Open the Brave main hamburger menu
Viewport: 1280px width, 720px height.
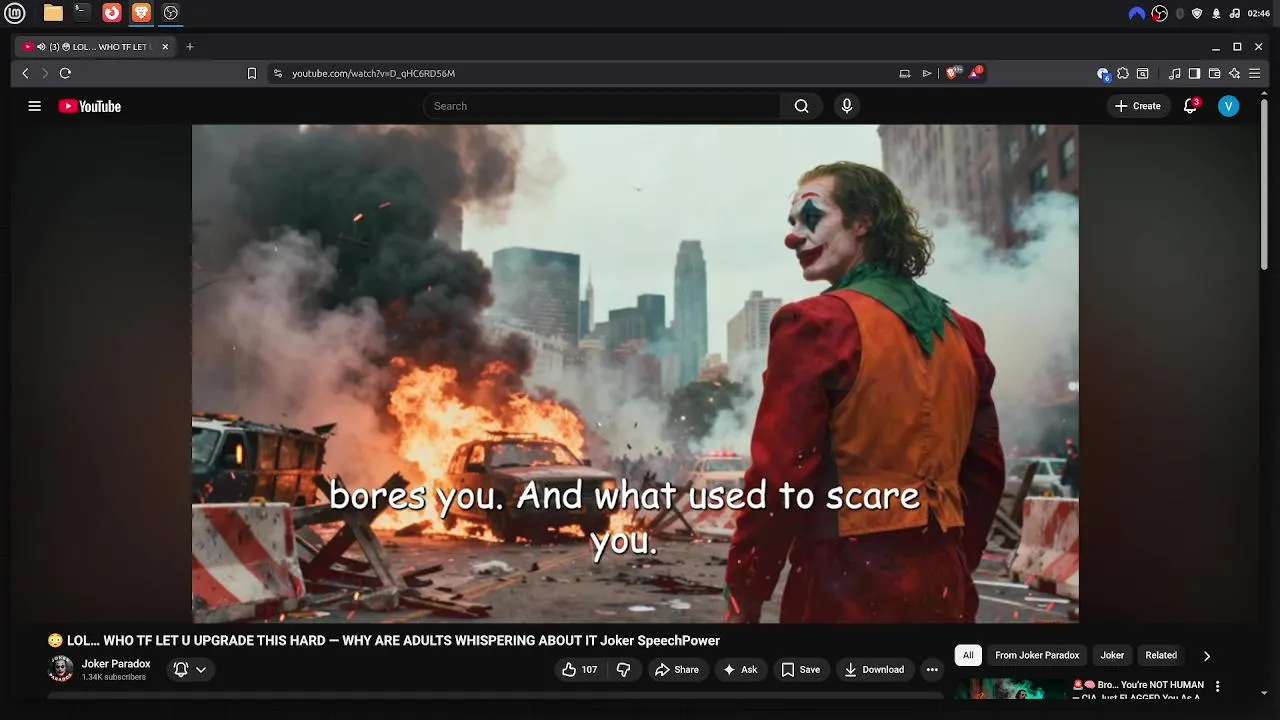[x=1255, y=73]
